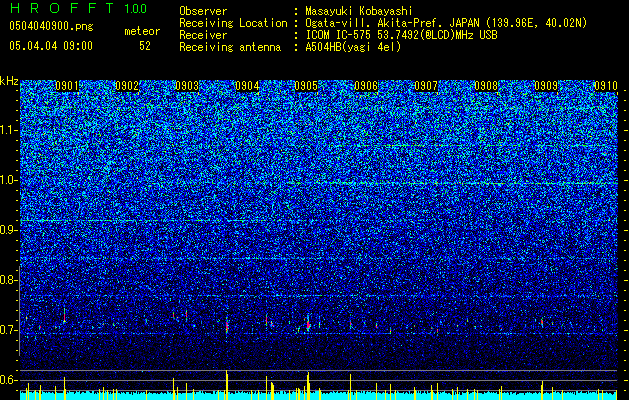
Task: Click the HROFFT 1.0.0 title text
Action: pos(79,8)
